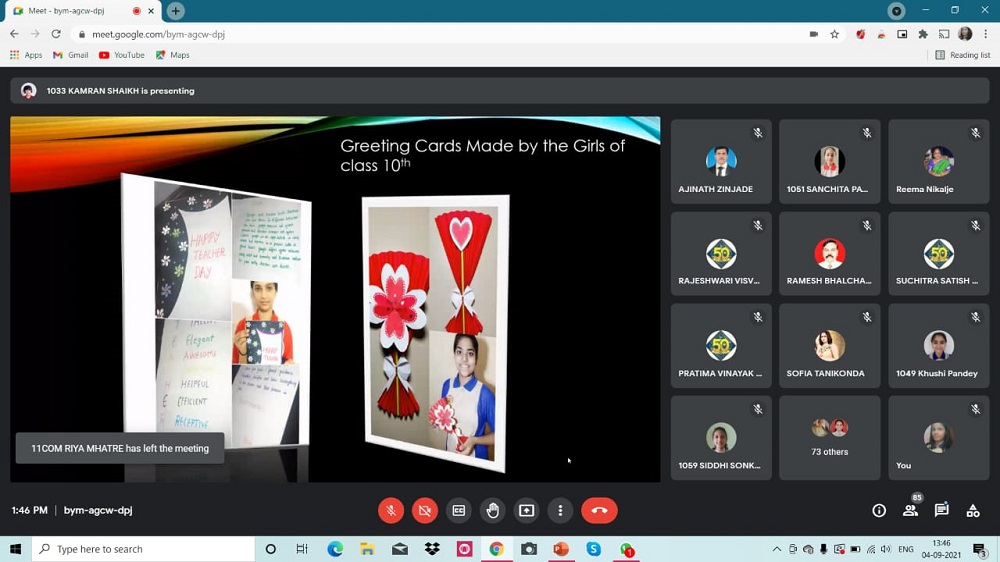Leave the call with red hang-up button
Screen dimensions: 1000x562
599,510
